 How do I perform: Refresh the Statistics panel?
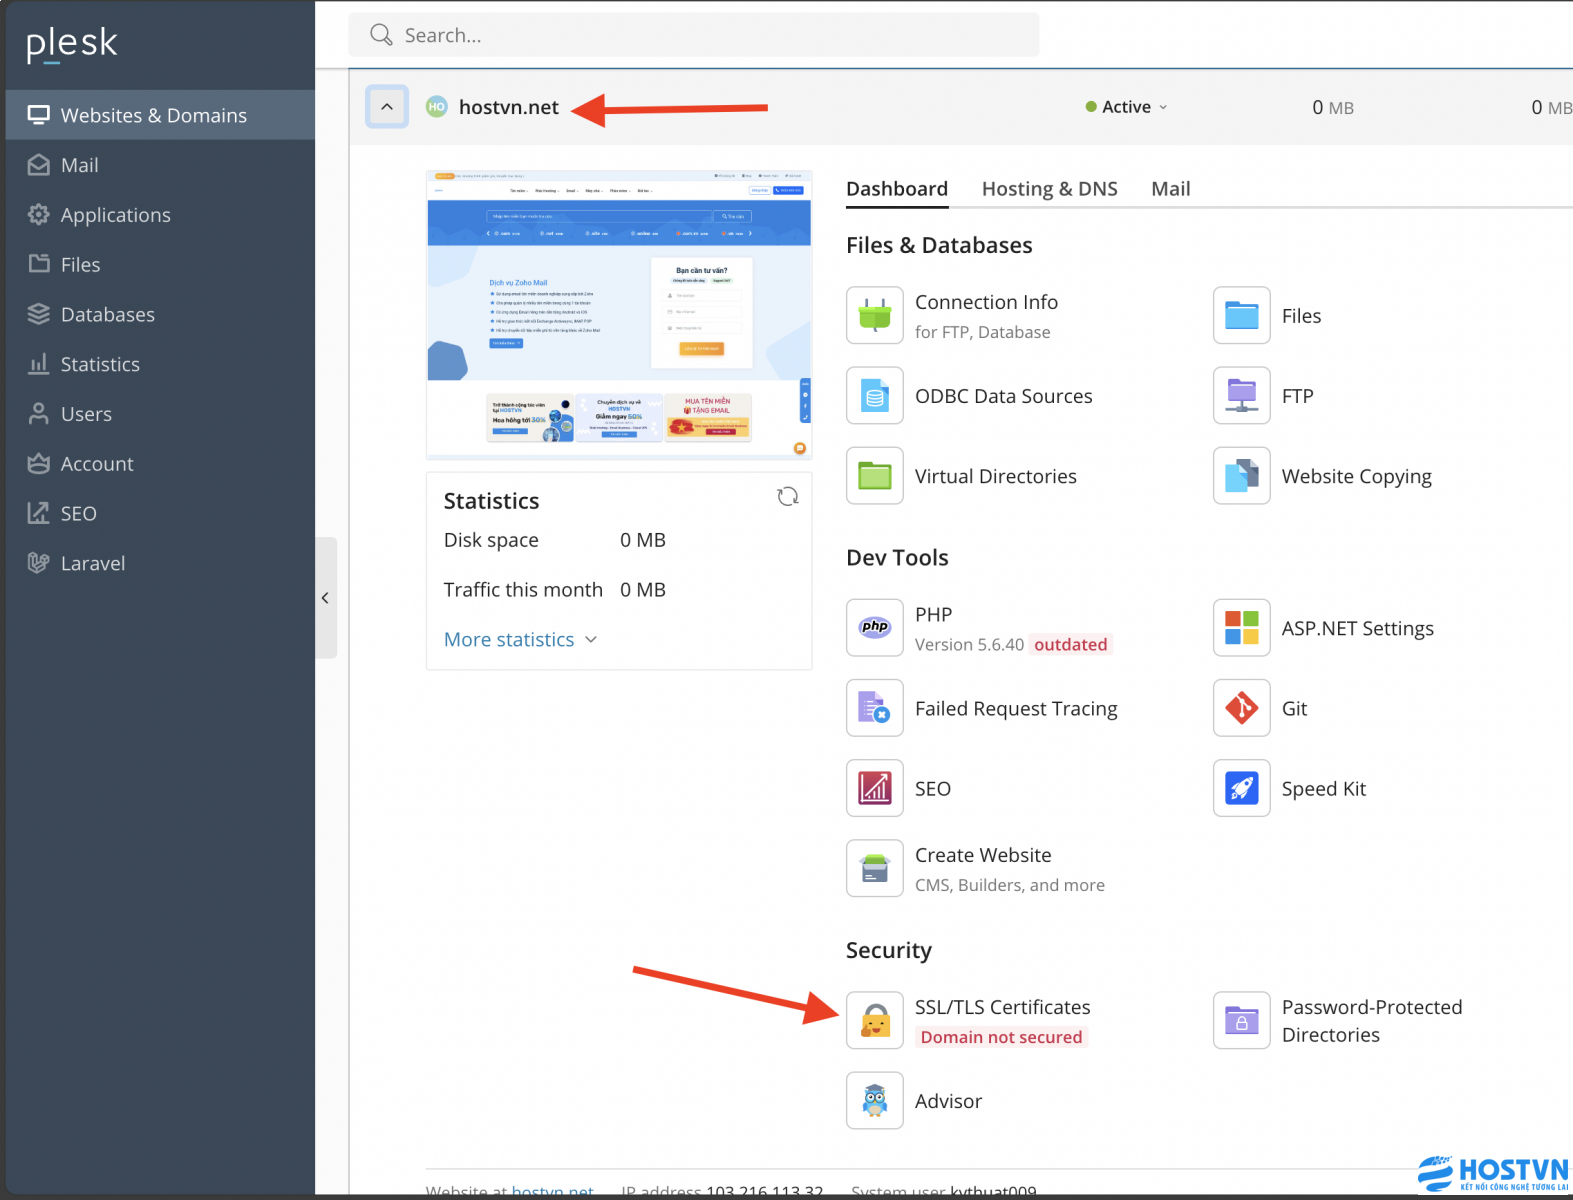click(788, 497)
